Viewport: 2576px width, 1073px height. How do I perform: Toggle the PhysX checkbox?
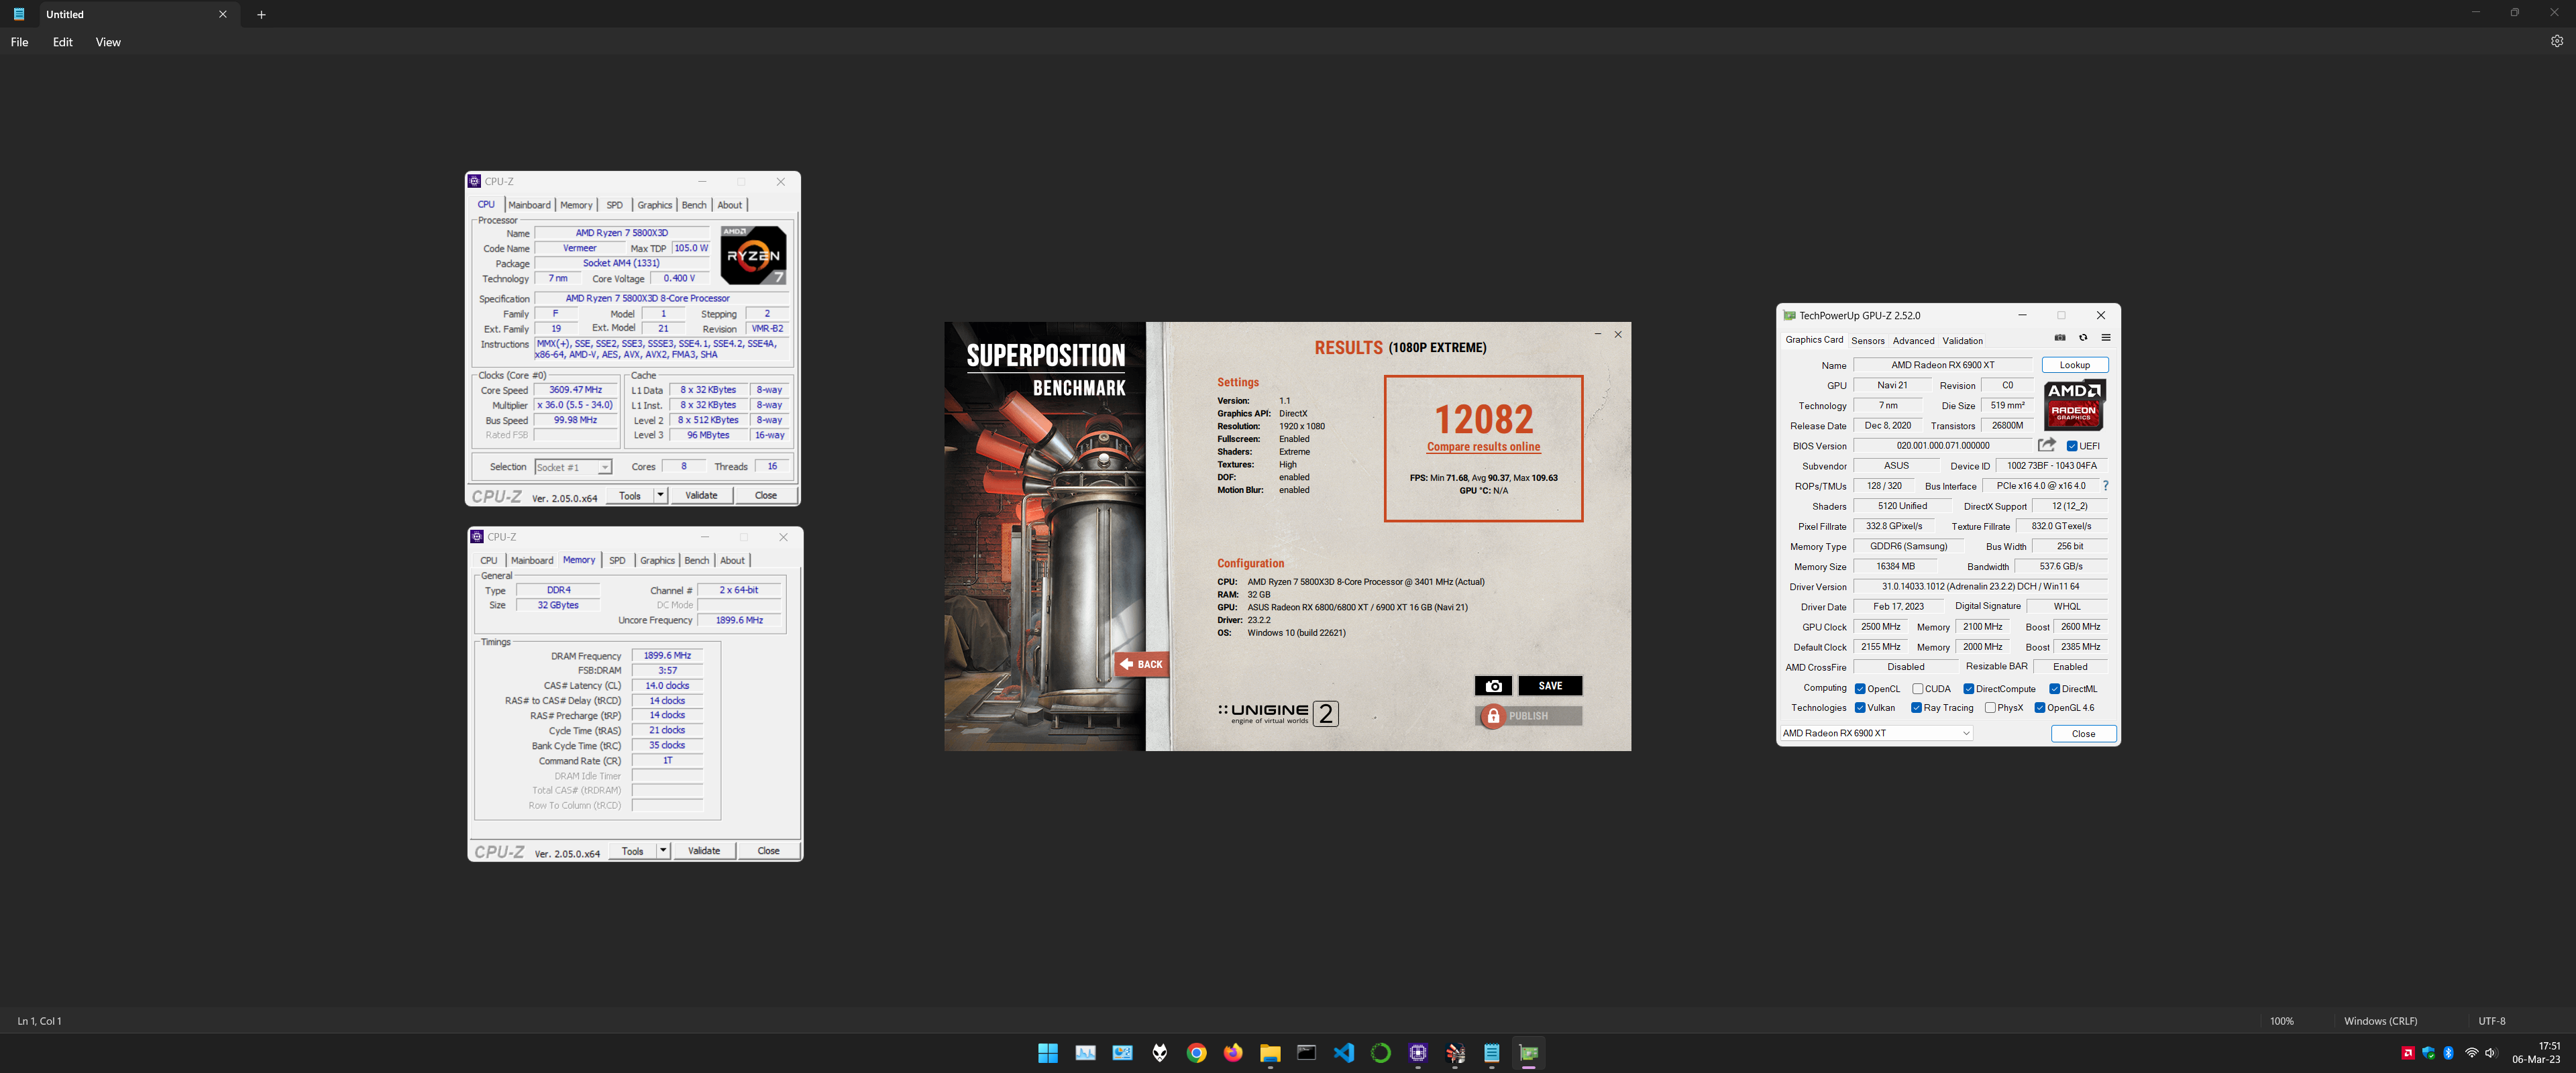pos(1990,708)
